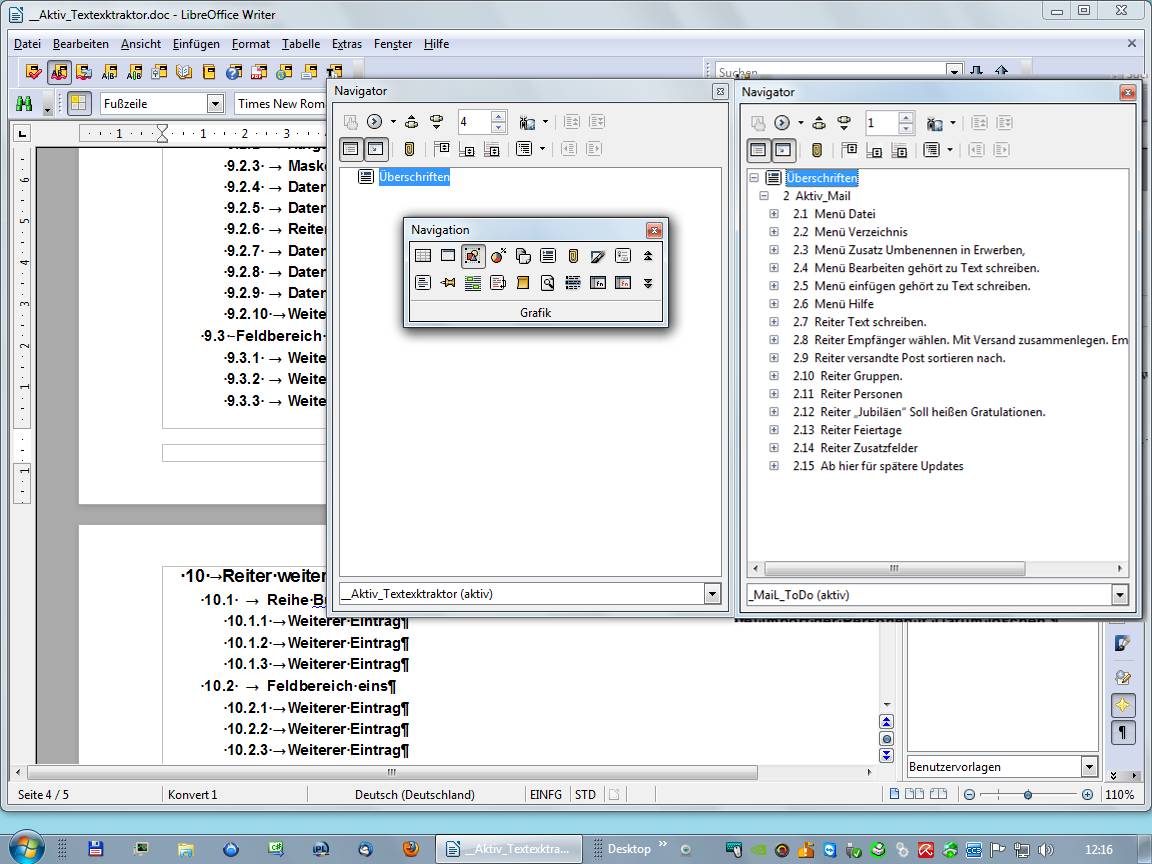Click zoom slider handle in status bar
Screen dimensions: 1152x864
[x=1028, y=794]
